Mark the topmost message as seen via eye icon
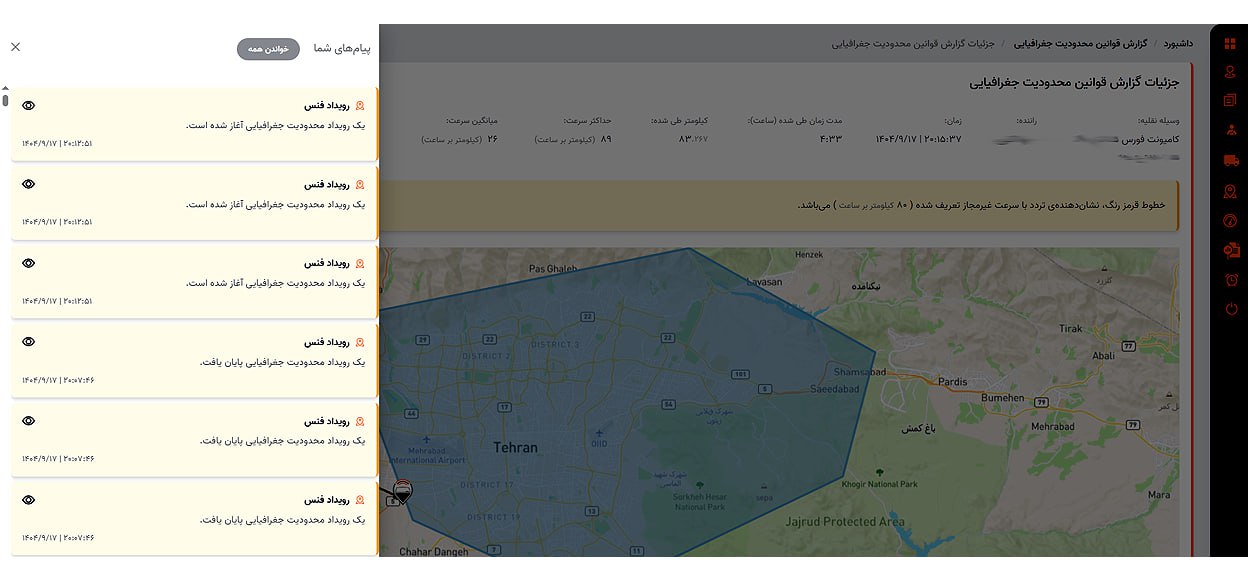 29,105
